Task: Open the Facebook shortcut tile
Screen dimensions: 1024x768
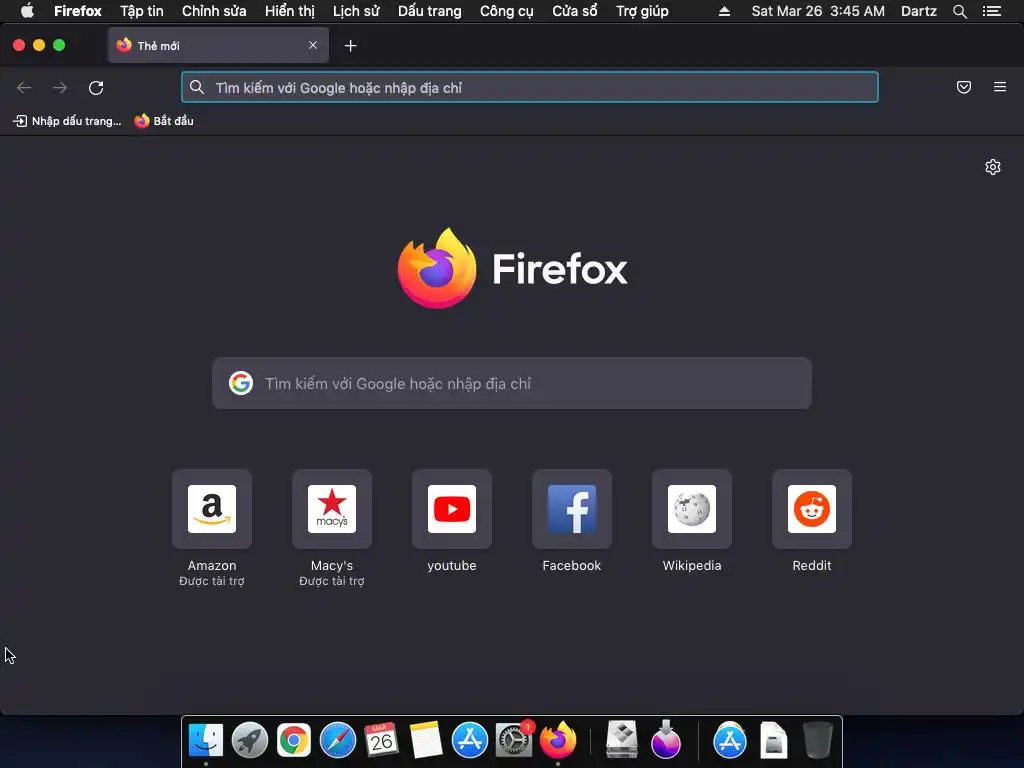Action: pos(572,509)
